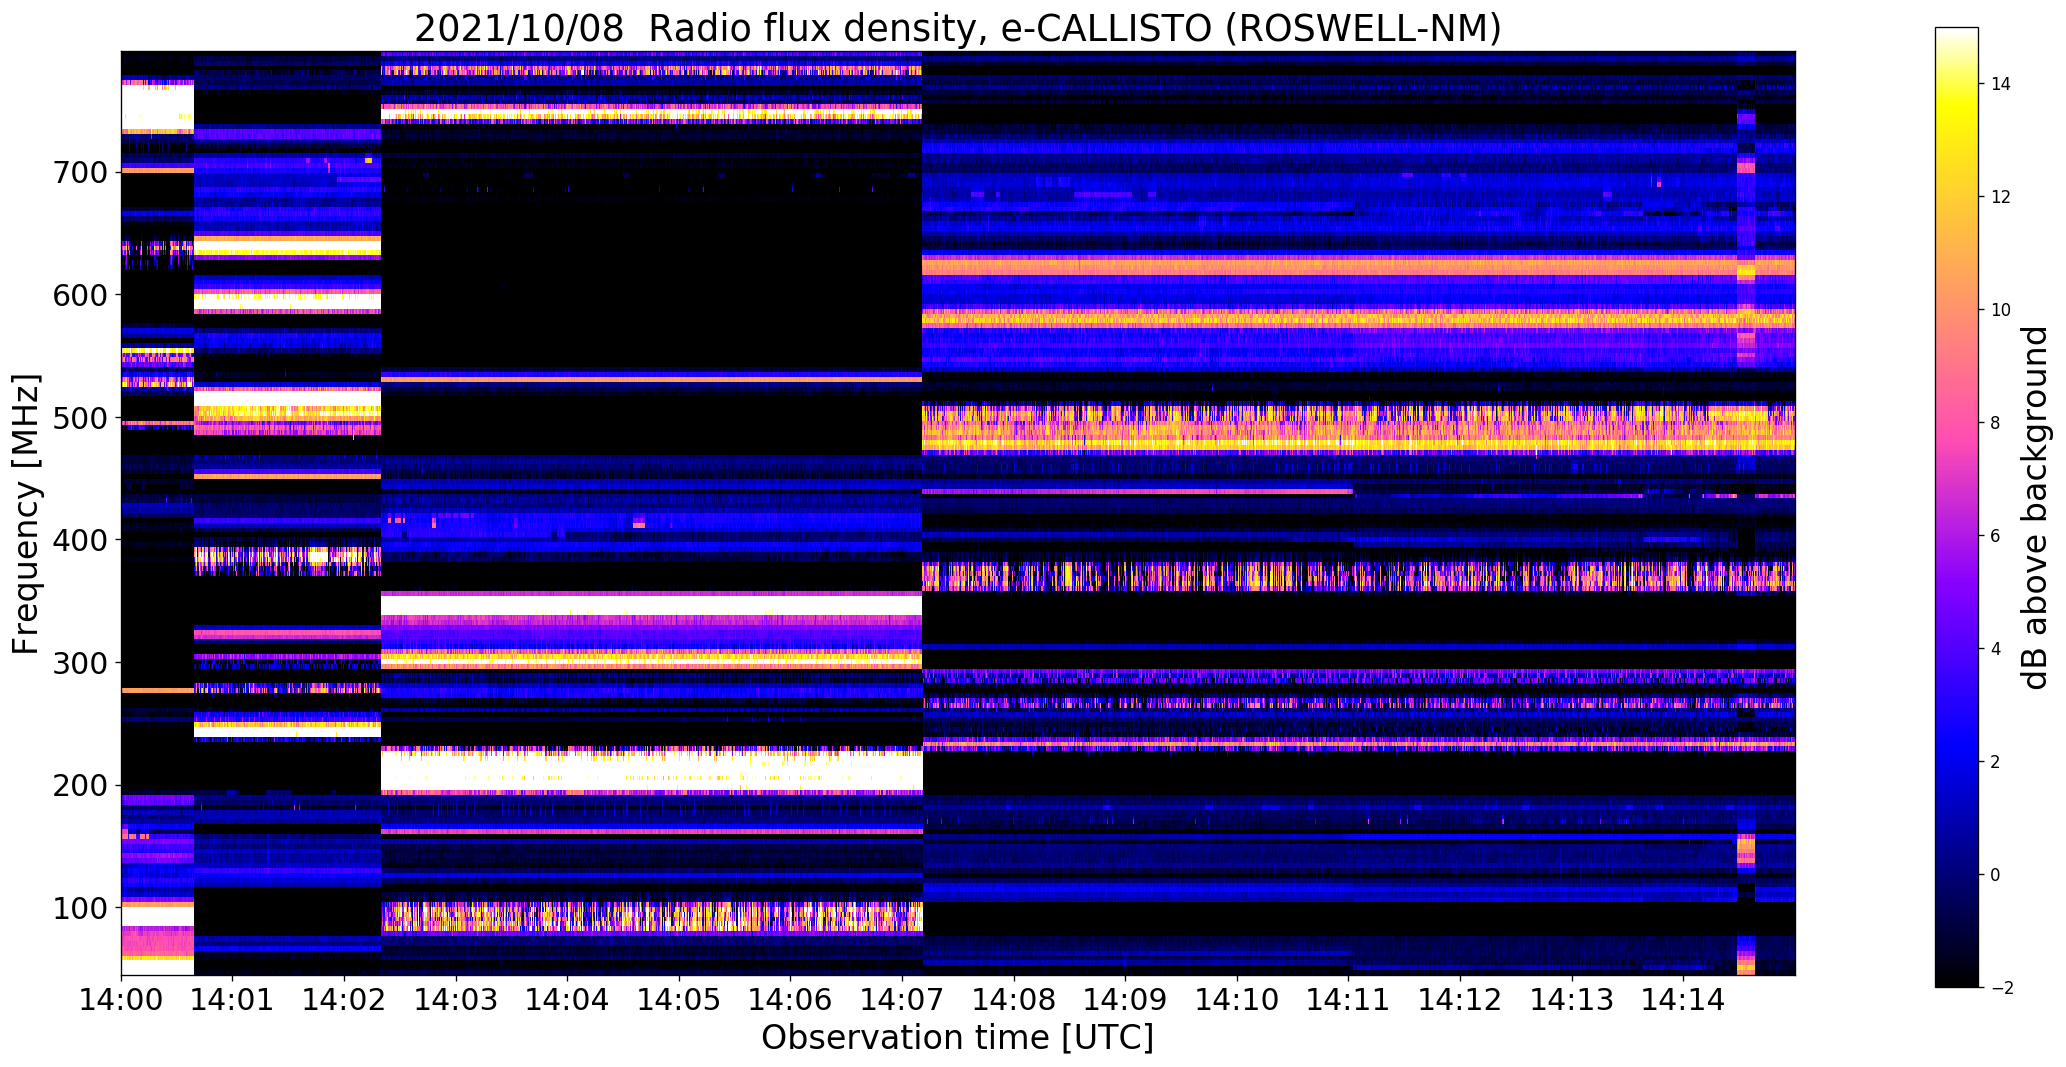The height and width of the screenshot is (1067, 2066).
Task: Click the 14:07 time tick label
Action: [x=902, y=998]
